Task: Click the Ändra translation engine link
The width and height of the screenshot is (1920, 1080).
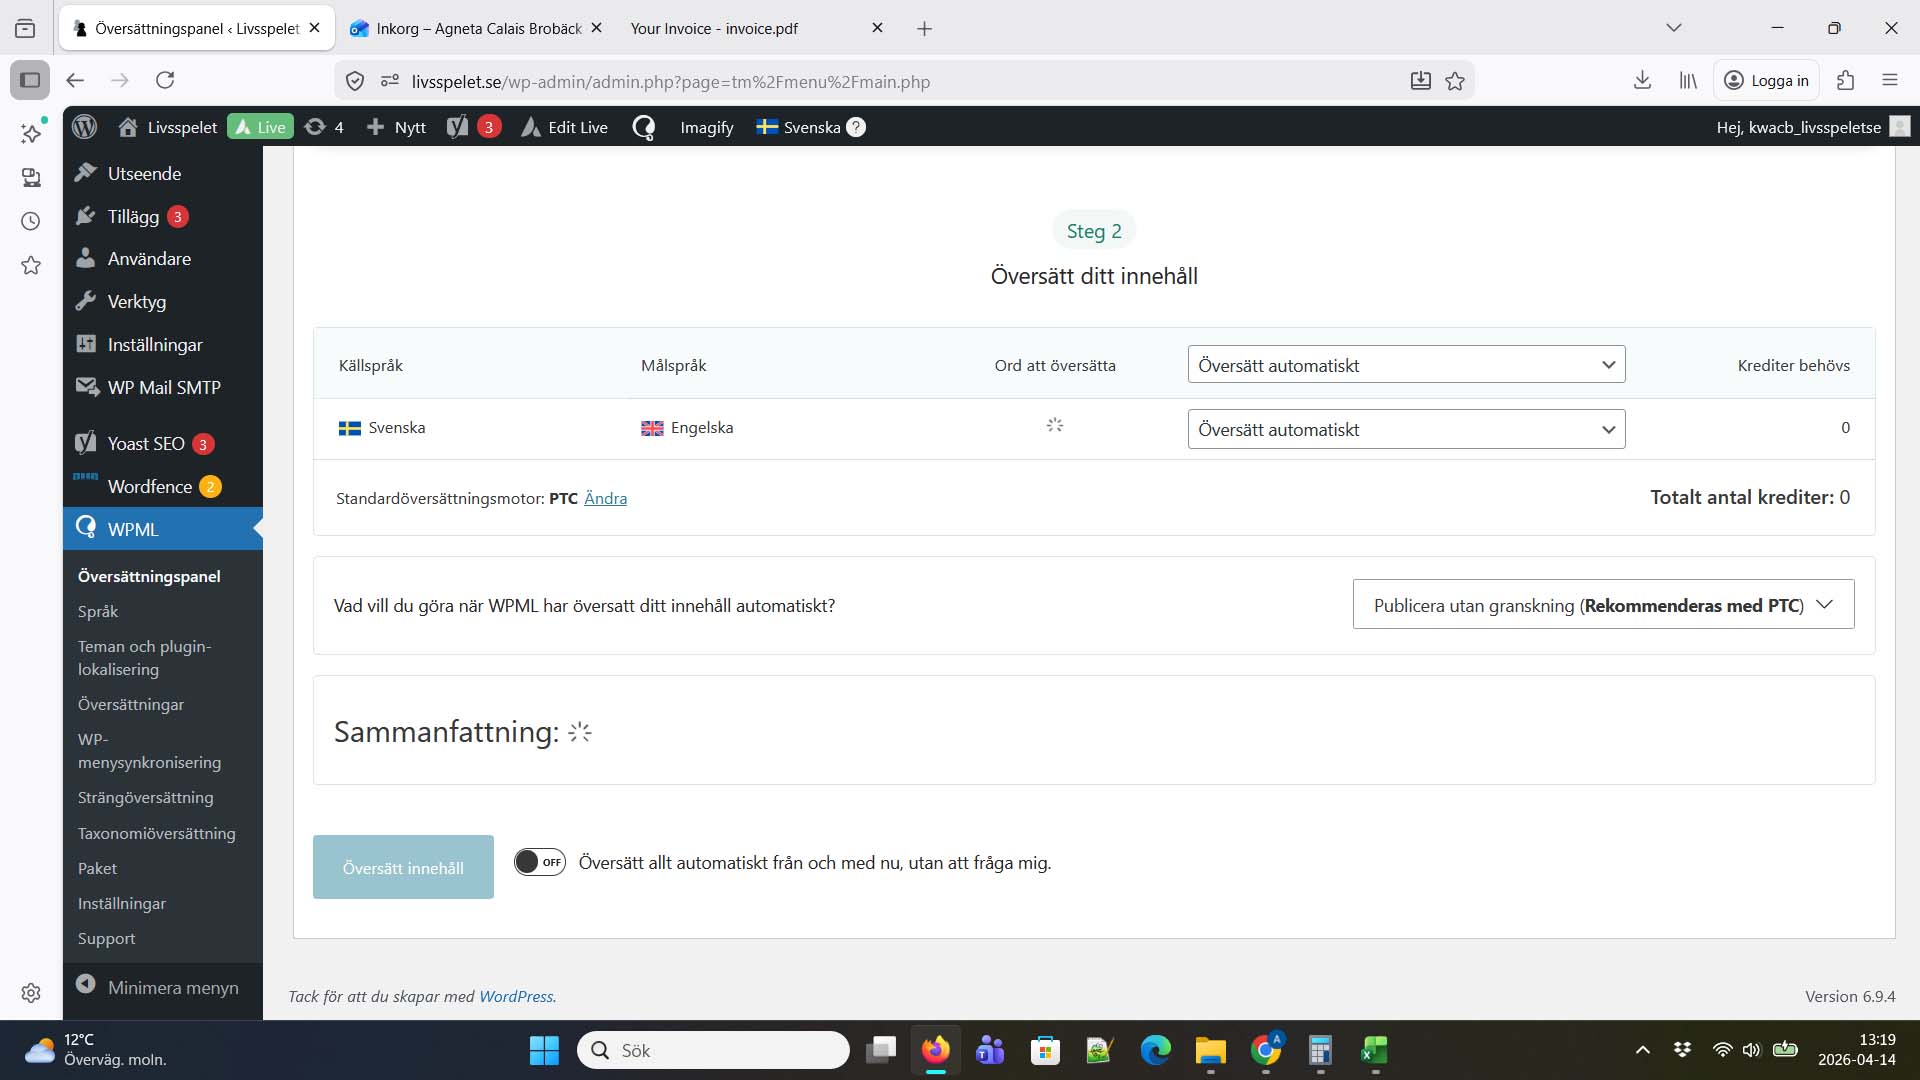Action: point(605,498)
